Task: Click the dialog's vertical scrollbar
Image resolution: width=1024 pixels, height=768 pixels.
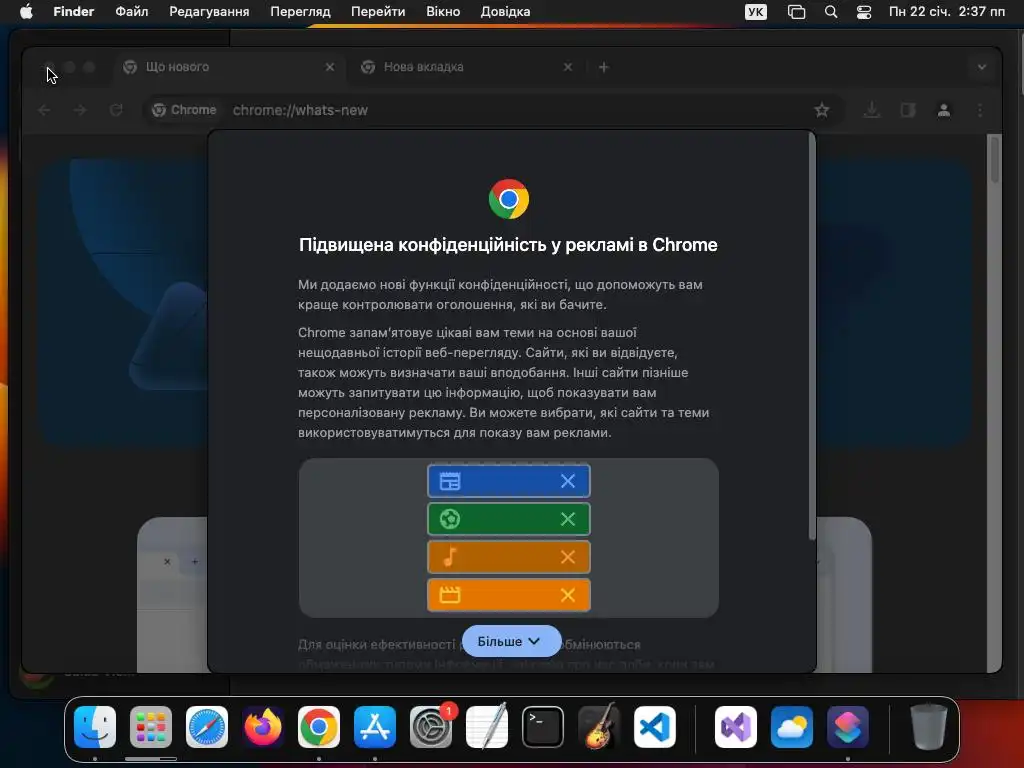Action: click(812, 336)
